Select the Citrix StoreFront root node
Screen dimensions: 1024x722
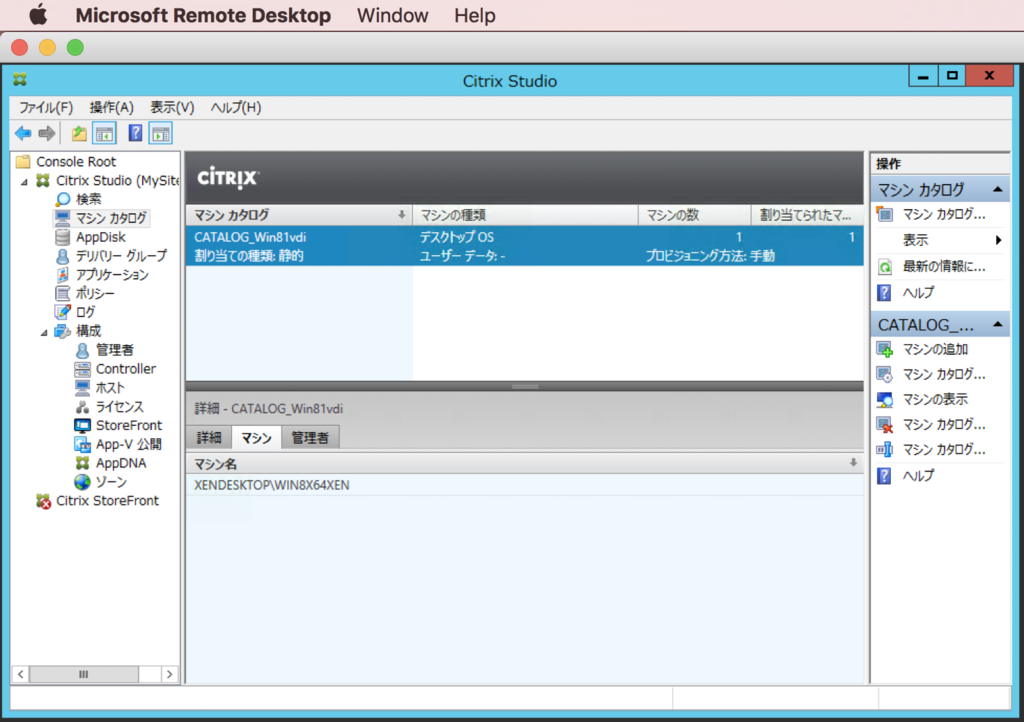[107, 501]
